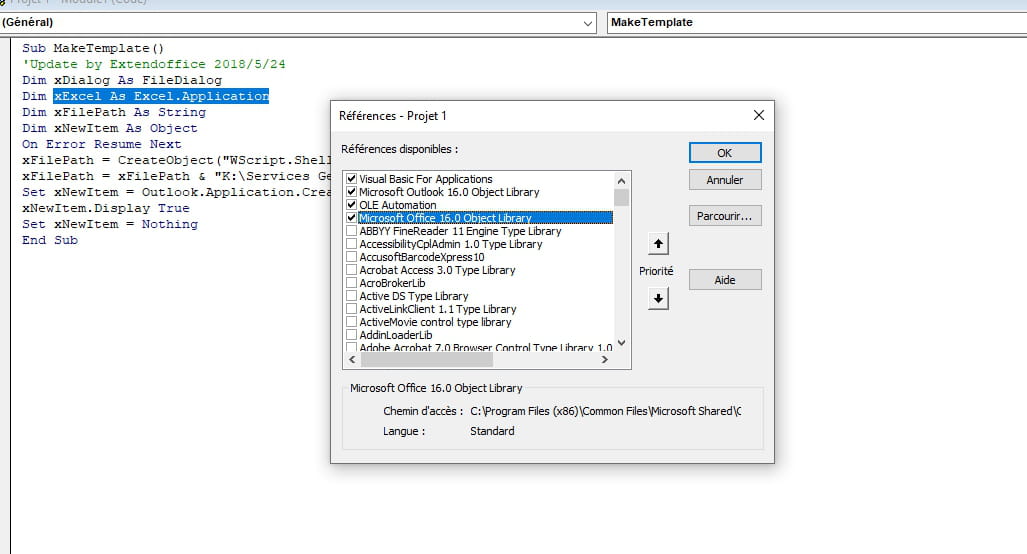This screenshot has height=554, width=1027.
Task: Uncheck OLE Automation reference
Action: click(352, 205)
